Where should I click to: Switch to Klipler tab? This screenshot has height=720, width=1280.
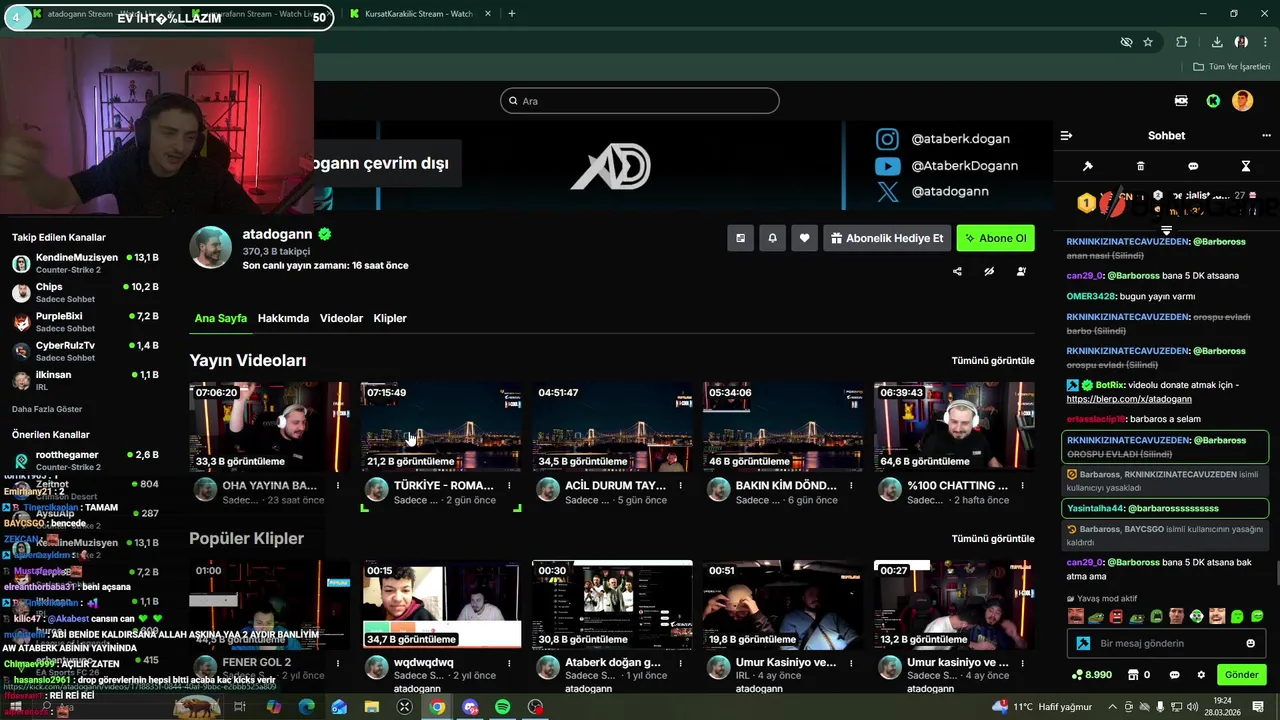click(x=390, y=318)
